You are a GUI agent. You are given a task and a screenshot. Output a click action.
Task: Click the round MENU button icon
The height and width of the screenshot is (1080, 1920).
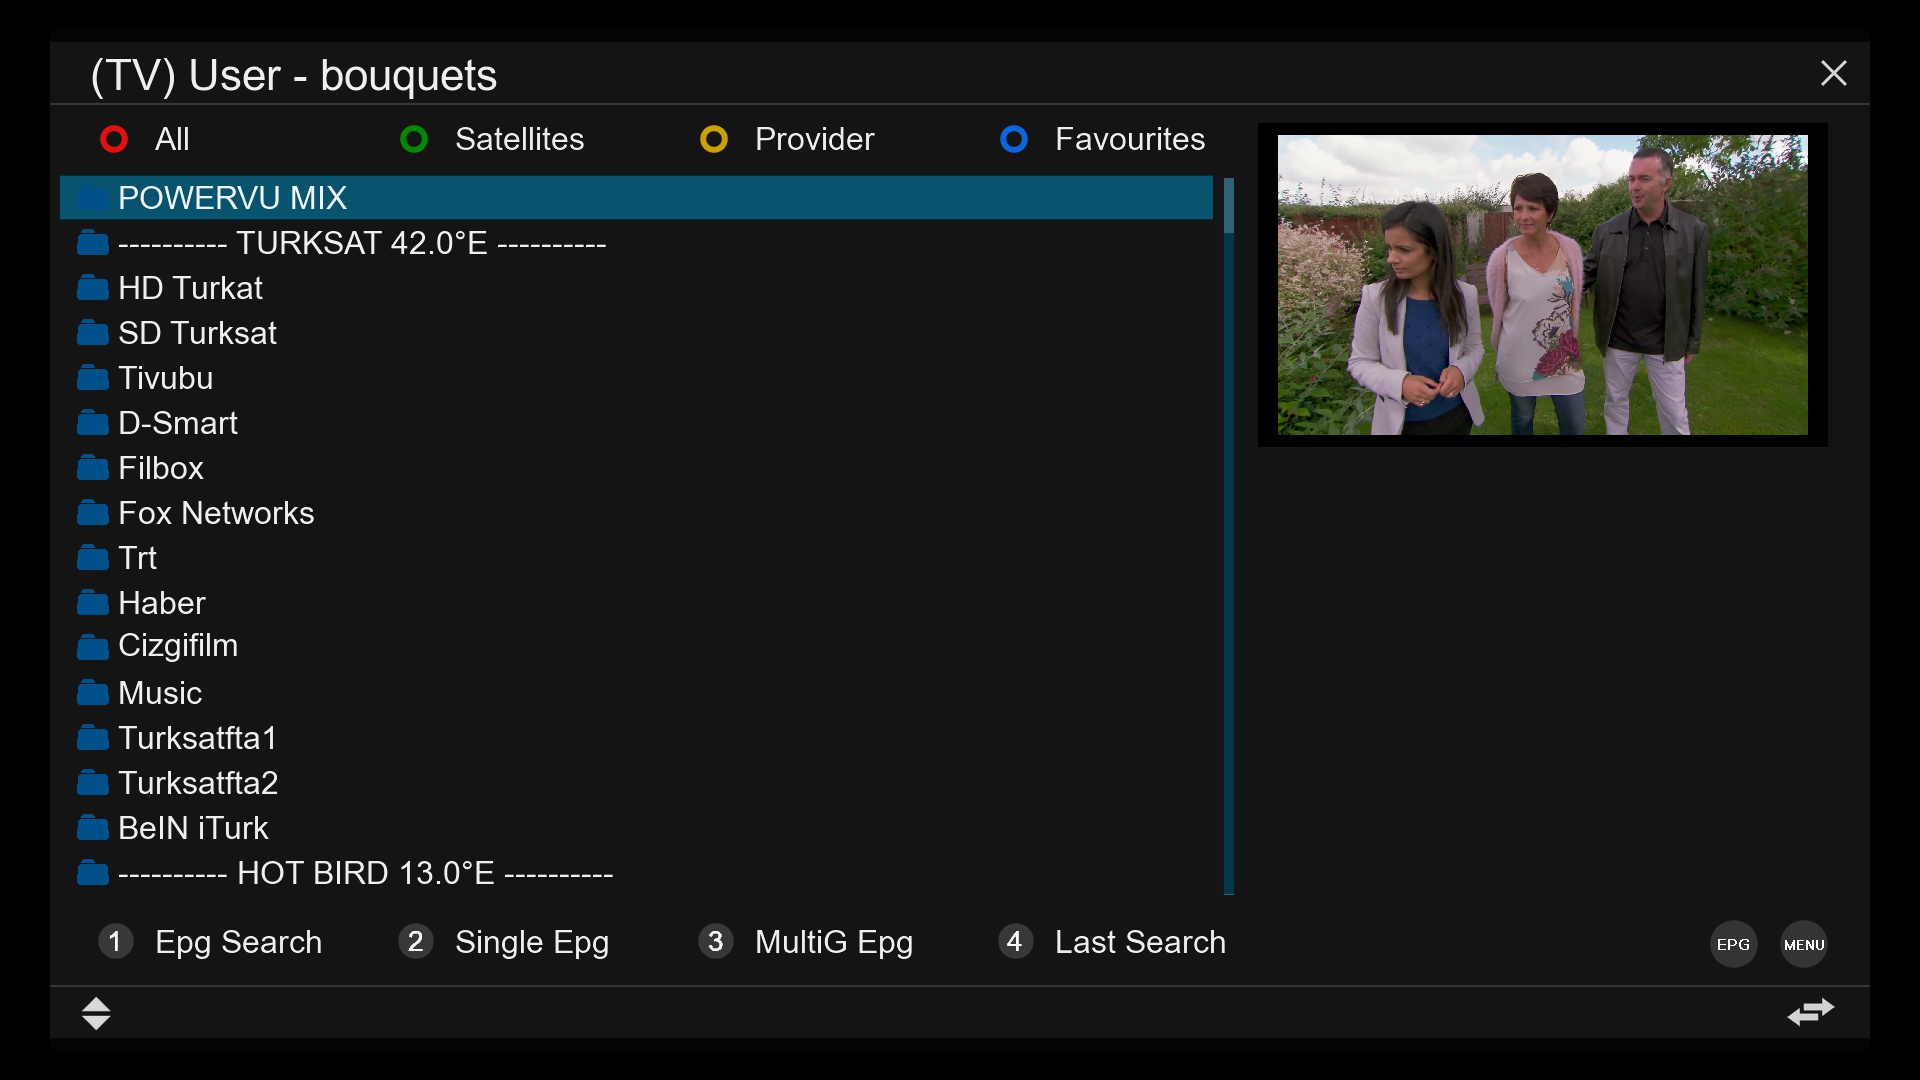[x=1804, y=944]
